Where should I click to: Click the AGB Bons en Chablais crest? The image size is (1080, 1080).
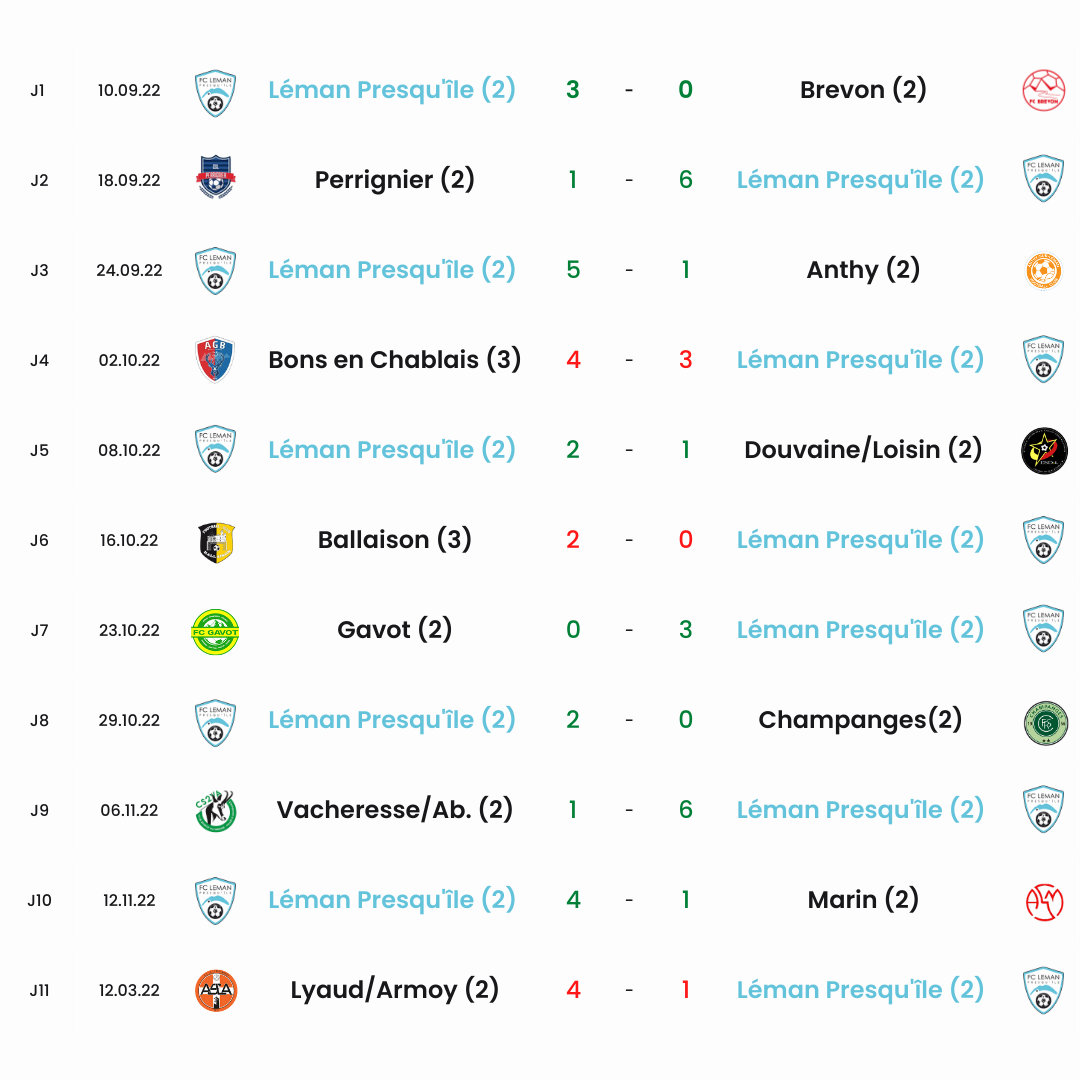click(x=216, y=360)
